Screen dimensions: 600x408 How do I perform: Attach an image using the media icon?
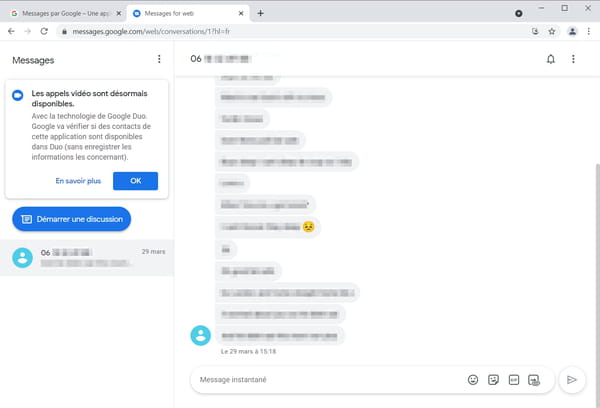click(x=534, y=380)
